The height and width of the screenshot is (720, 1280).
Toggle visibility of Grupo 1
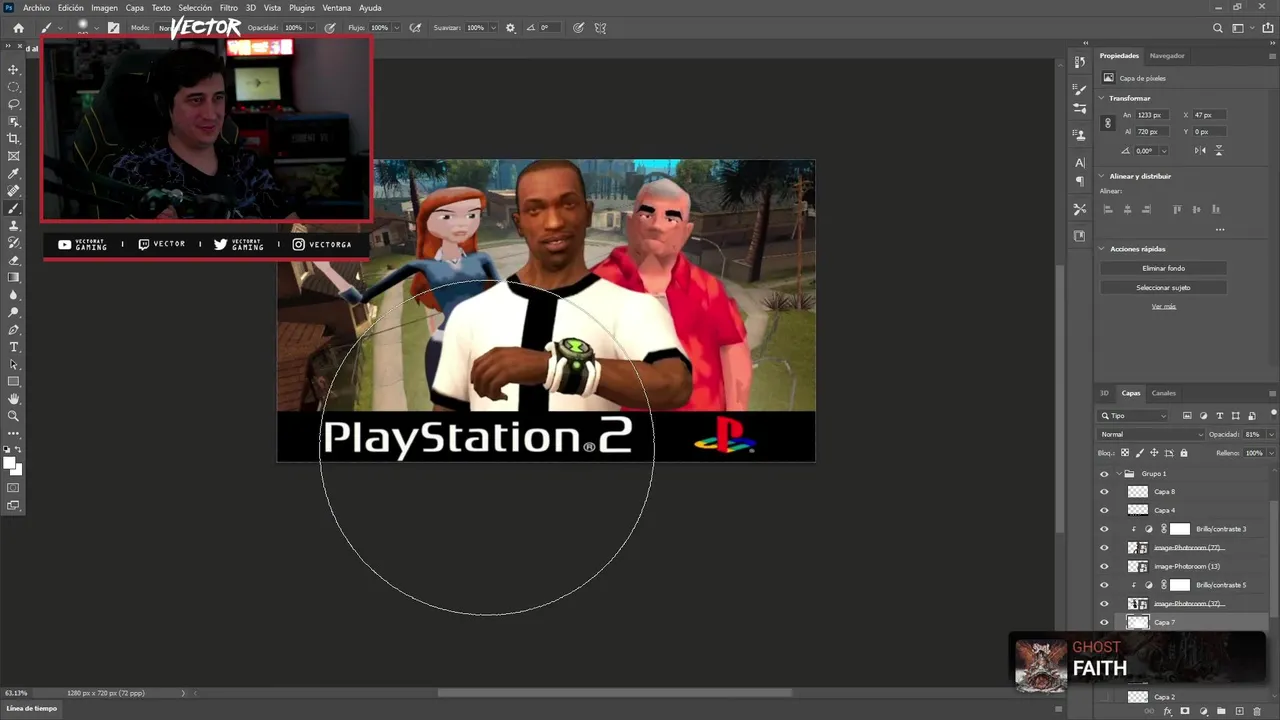(x=1104, y=473)
